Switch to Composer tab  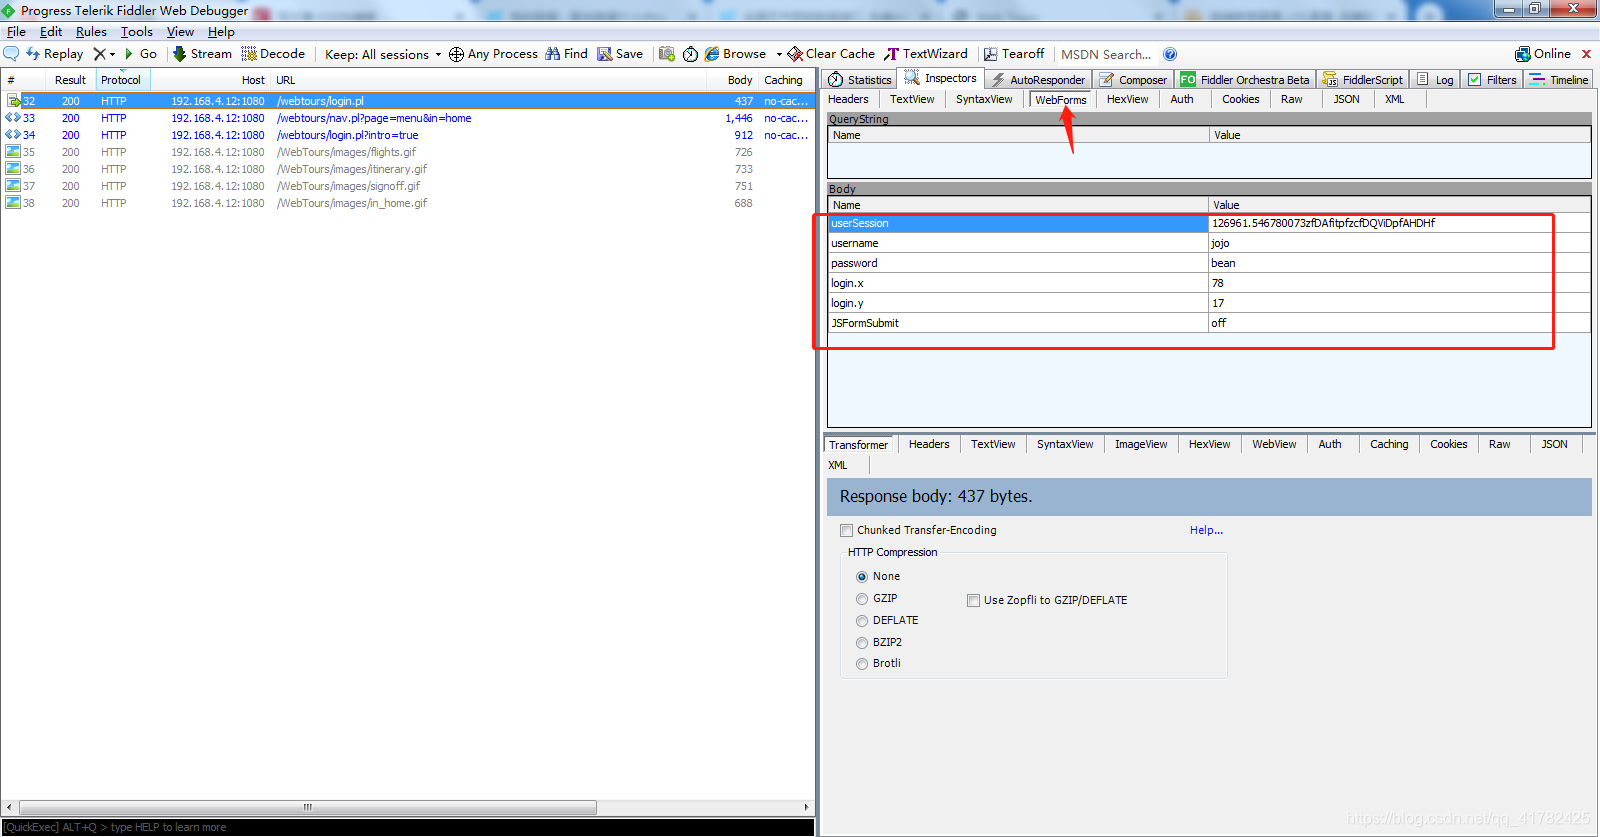pos(1133,80)
